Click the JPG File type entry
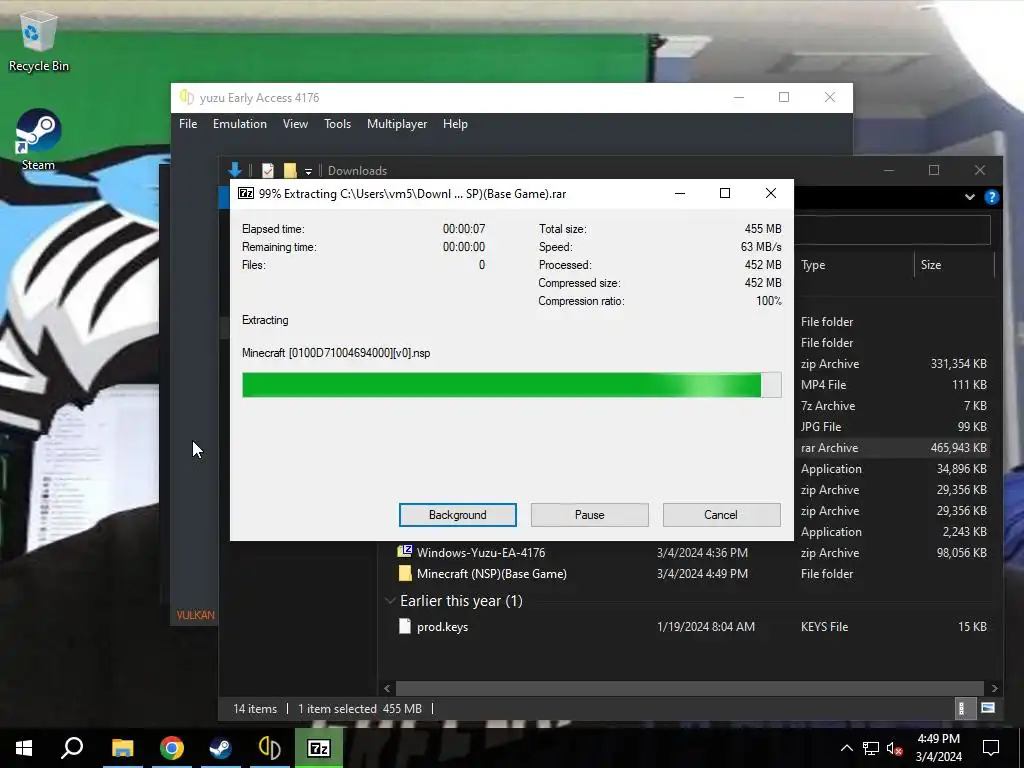The image size is (1024, 768). tap(821, 426)
